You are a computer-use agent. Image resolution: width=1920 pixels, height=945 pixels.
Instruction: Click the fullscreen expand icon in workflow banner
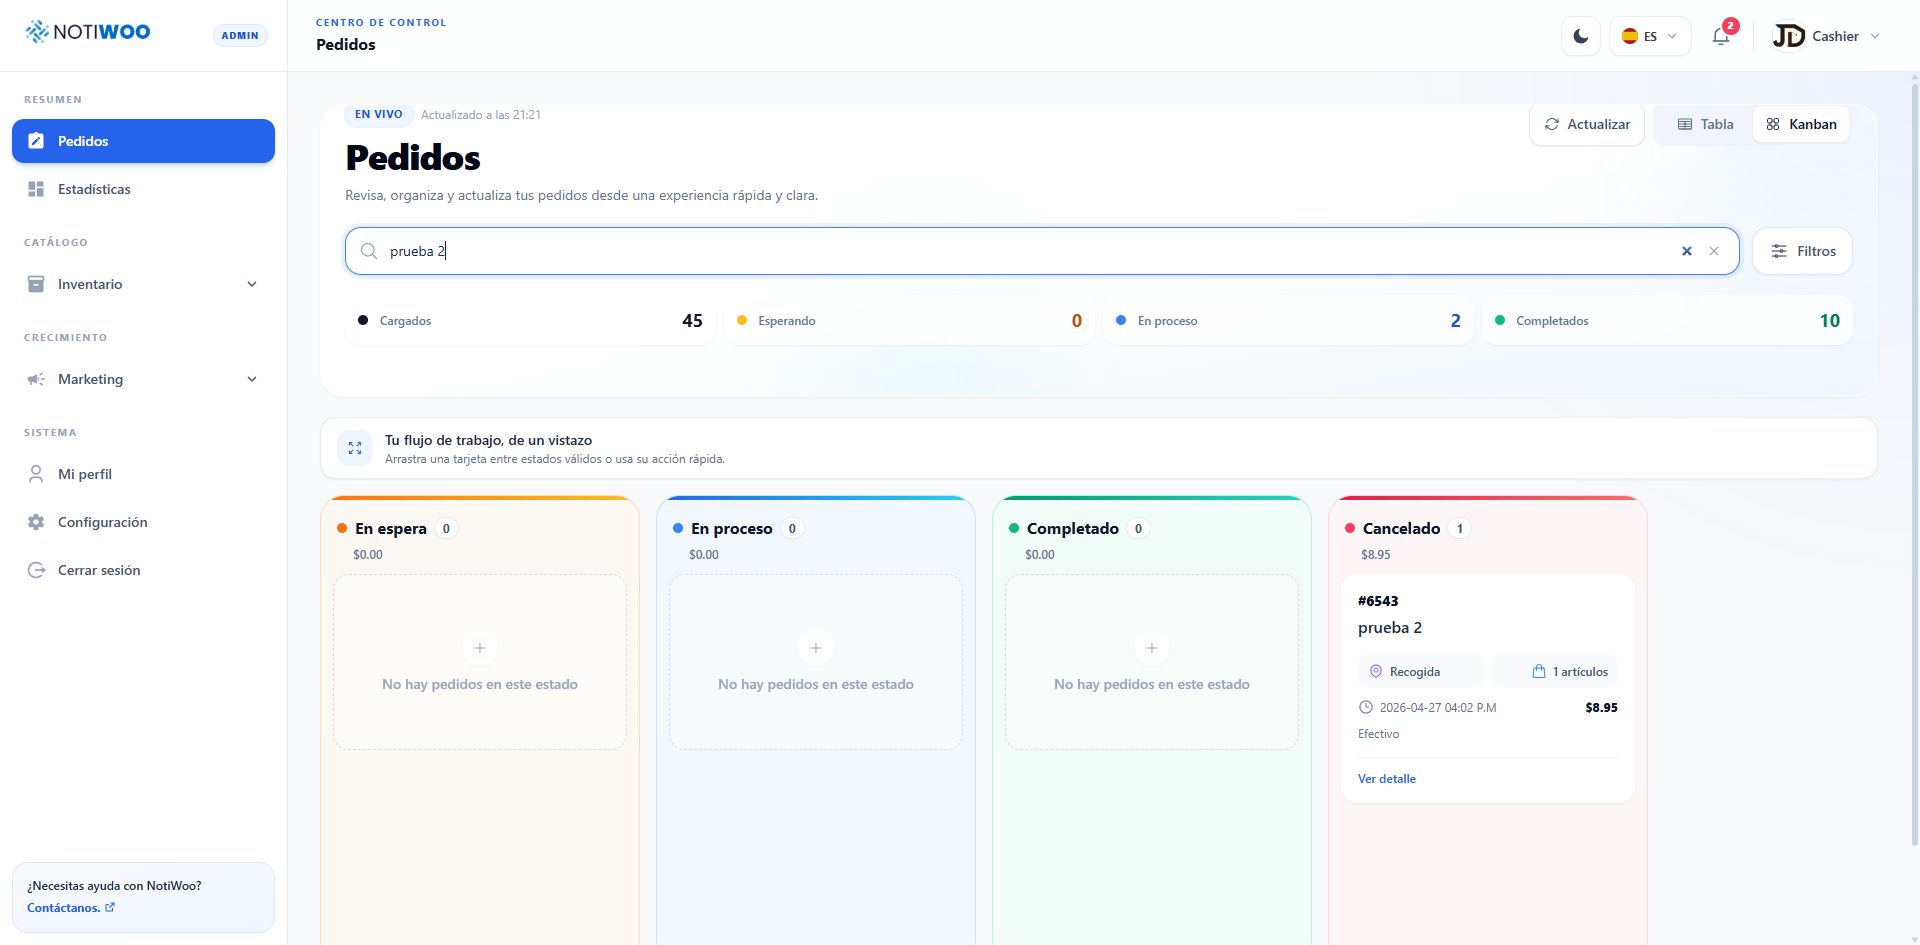355,448
